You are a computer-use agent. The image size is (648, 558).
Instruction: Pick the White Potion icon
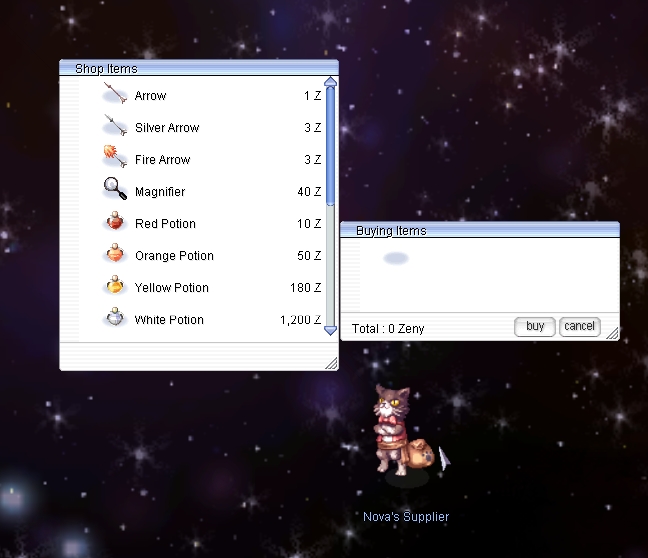[115, 319]
